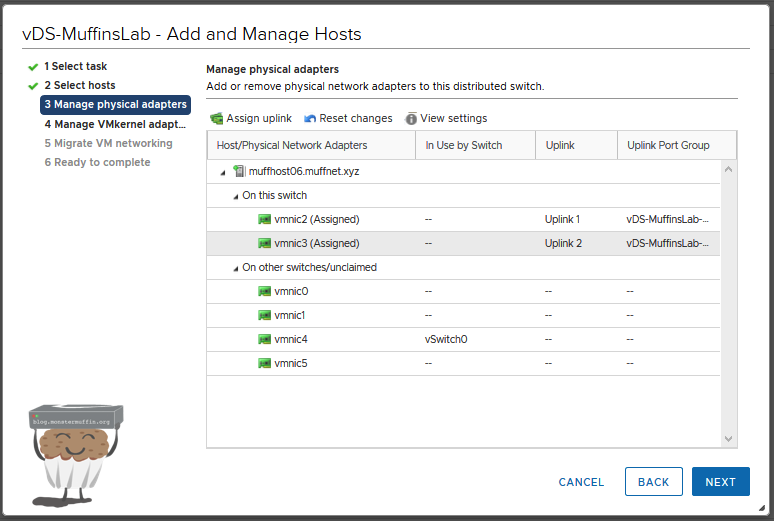Select the vmnic5 adapter row
The image size is (774, 521).
point(462,363)
